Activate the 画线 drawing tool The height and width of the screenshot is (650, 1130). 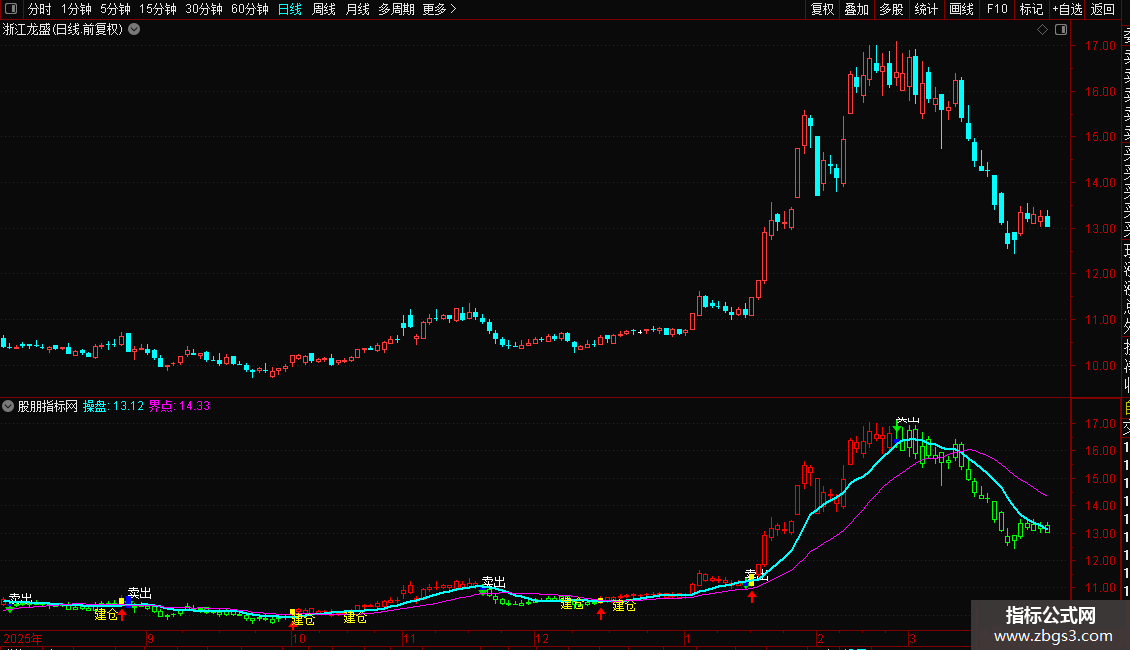[961, 9]
